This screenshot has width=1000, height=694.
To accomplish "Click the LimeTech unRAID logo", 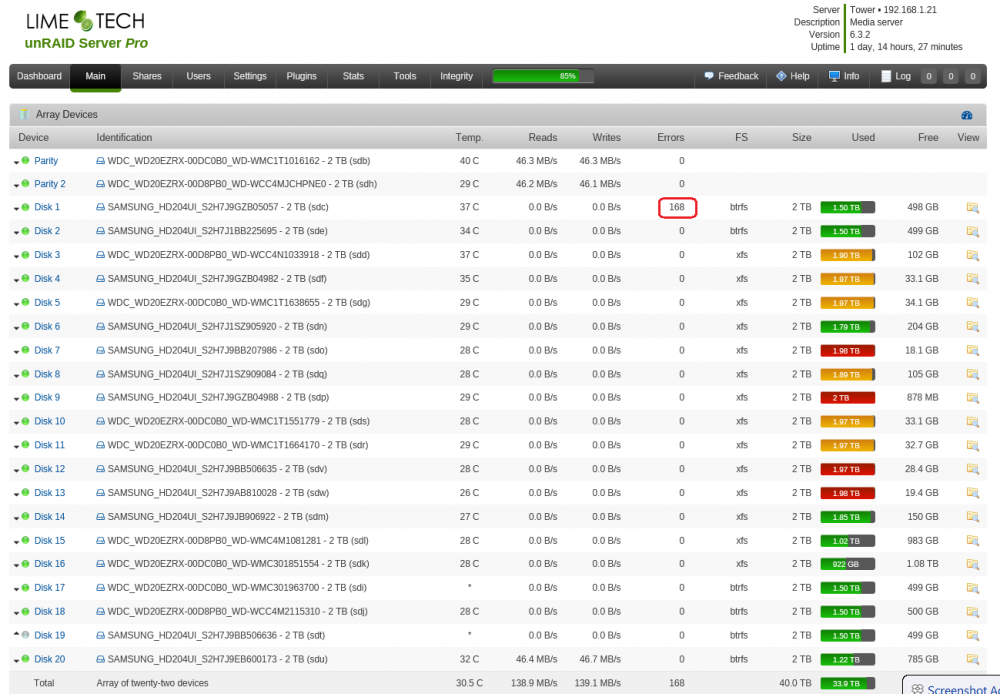I will (86, 30).
